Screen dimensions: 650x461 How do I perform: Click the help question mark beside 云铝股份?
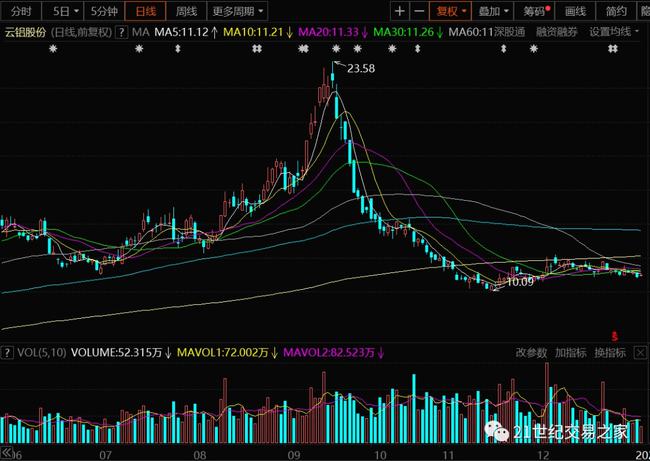(x=121, y=32)
